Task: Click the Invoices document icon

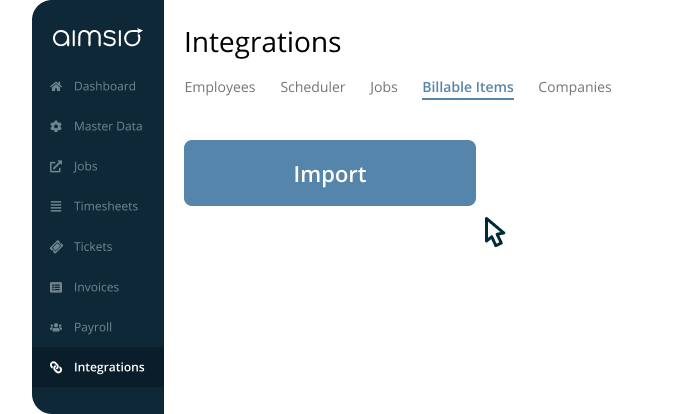Action: pyautogui.click(x=56, y=287)
